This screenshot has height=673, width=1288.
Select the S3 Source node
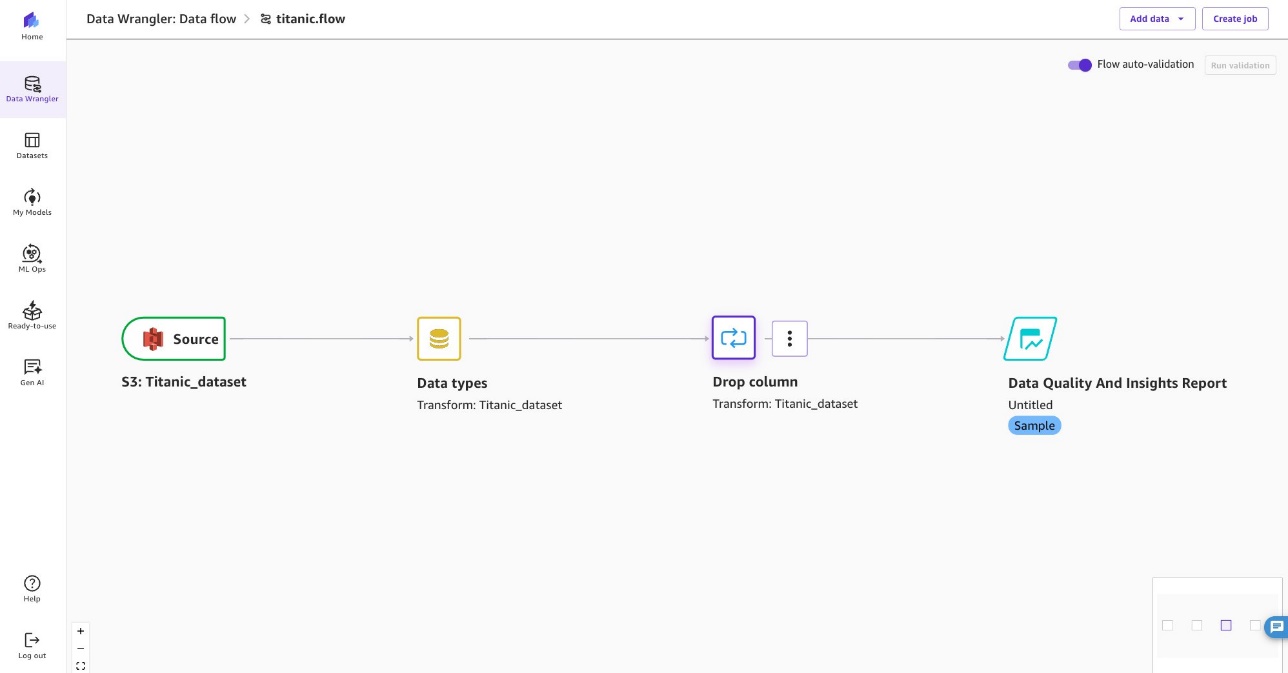174,339
